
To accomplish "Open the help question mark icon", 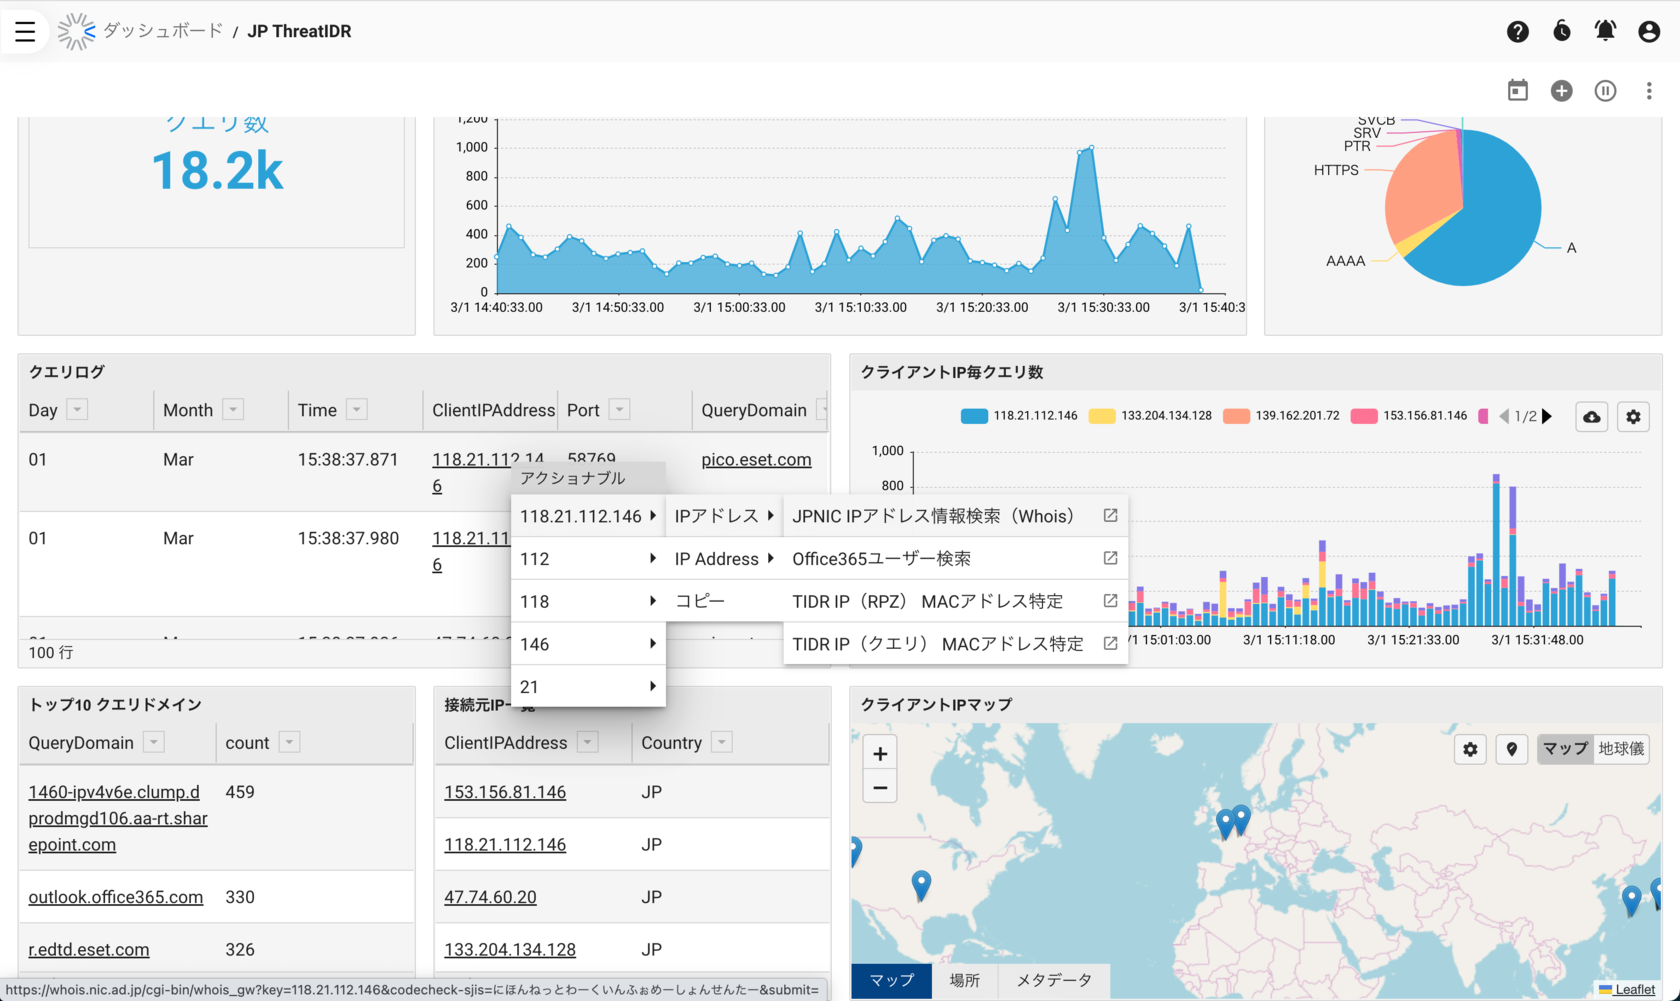I will [x=1517, y=31].
